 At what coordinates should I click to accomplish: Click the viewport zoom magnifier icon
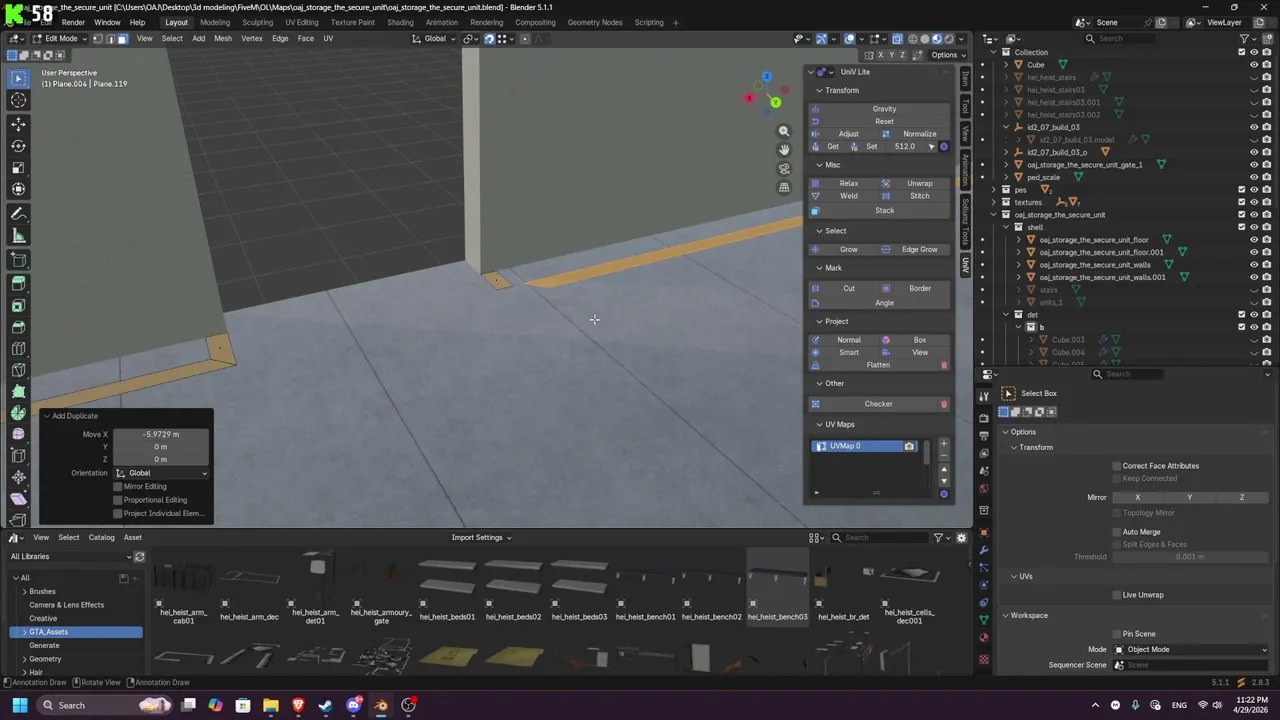(x=784, y=131)
